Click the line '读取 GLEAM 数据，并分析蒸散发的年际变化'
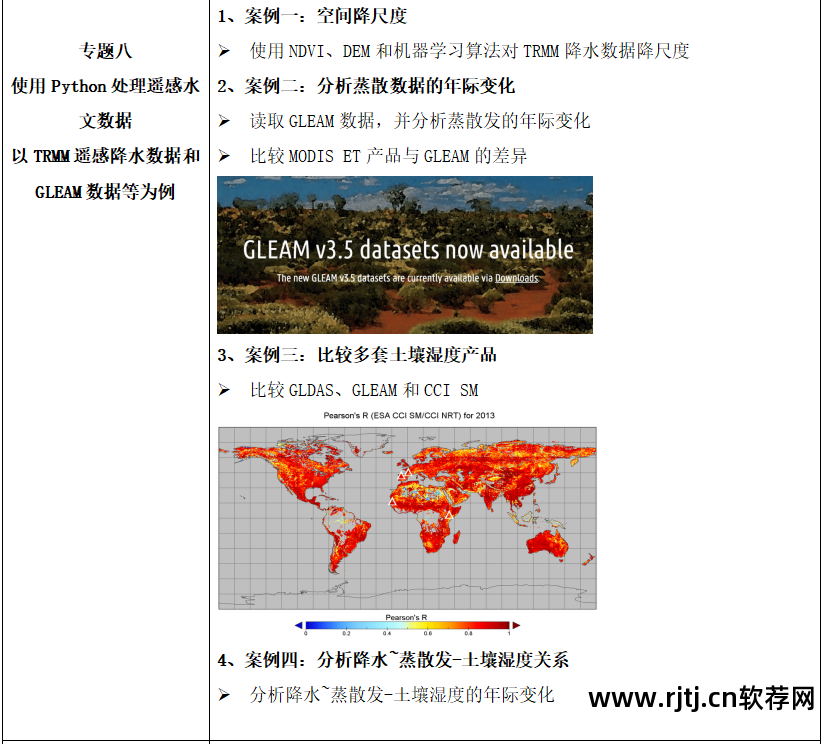The height and width of the screenshot is (744, 824). [420, 121]
